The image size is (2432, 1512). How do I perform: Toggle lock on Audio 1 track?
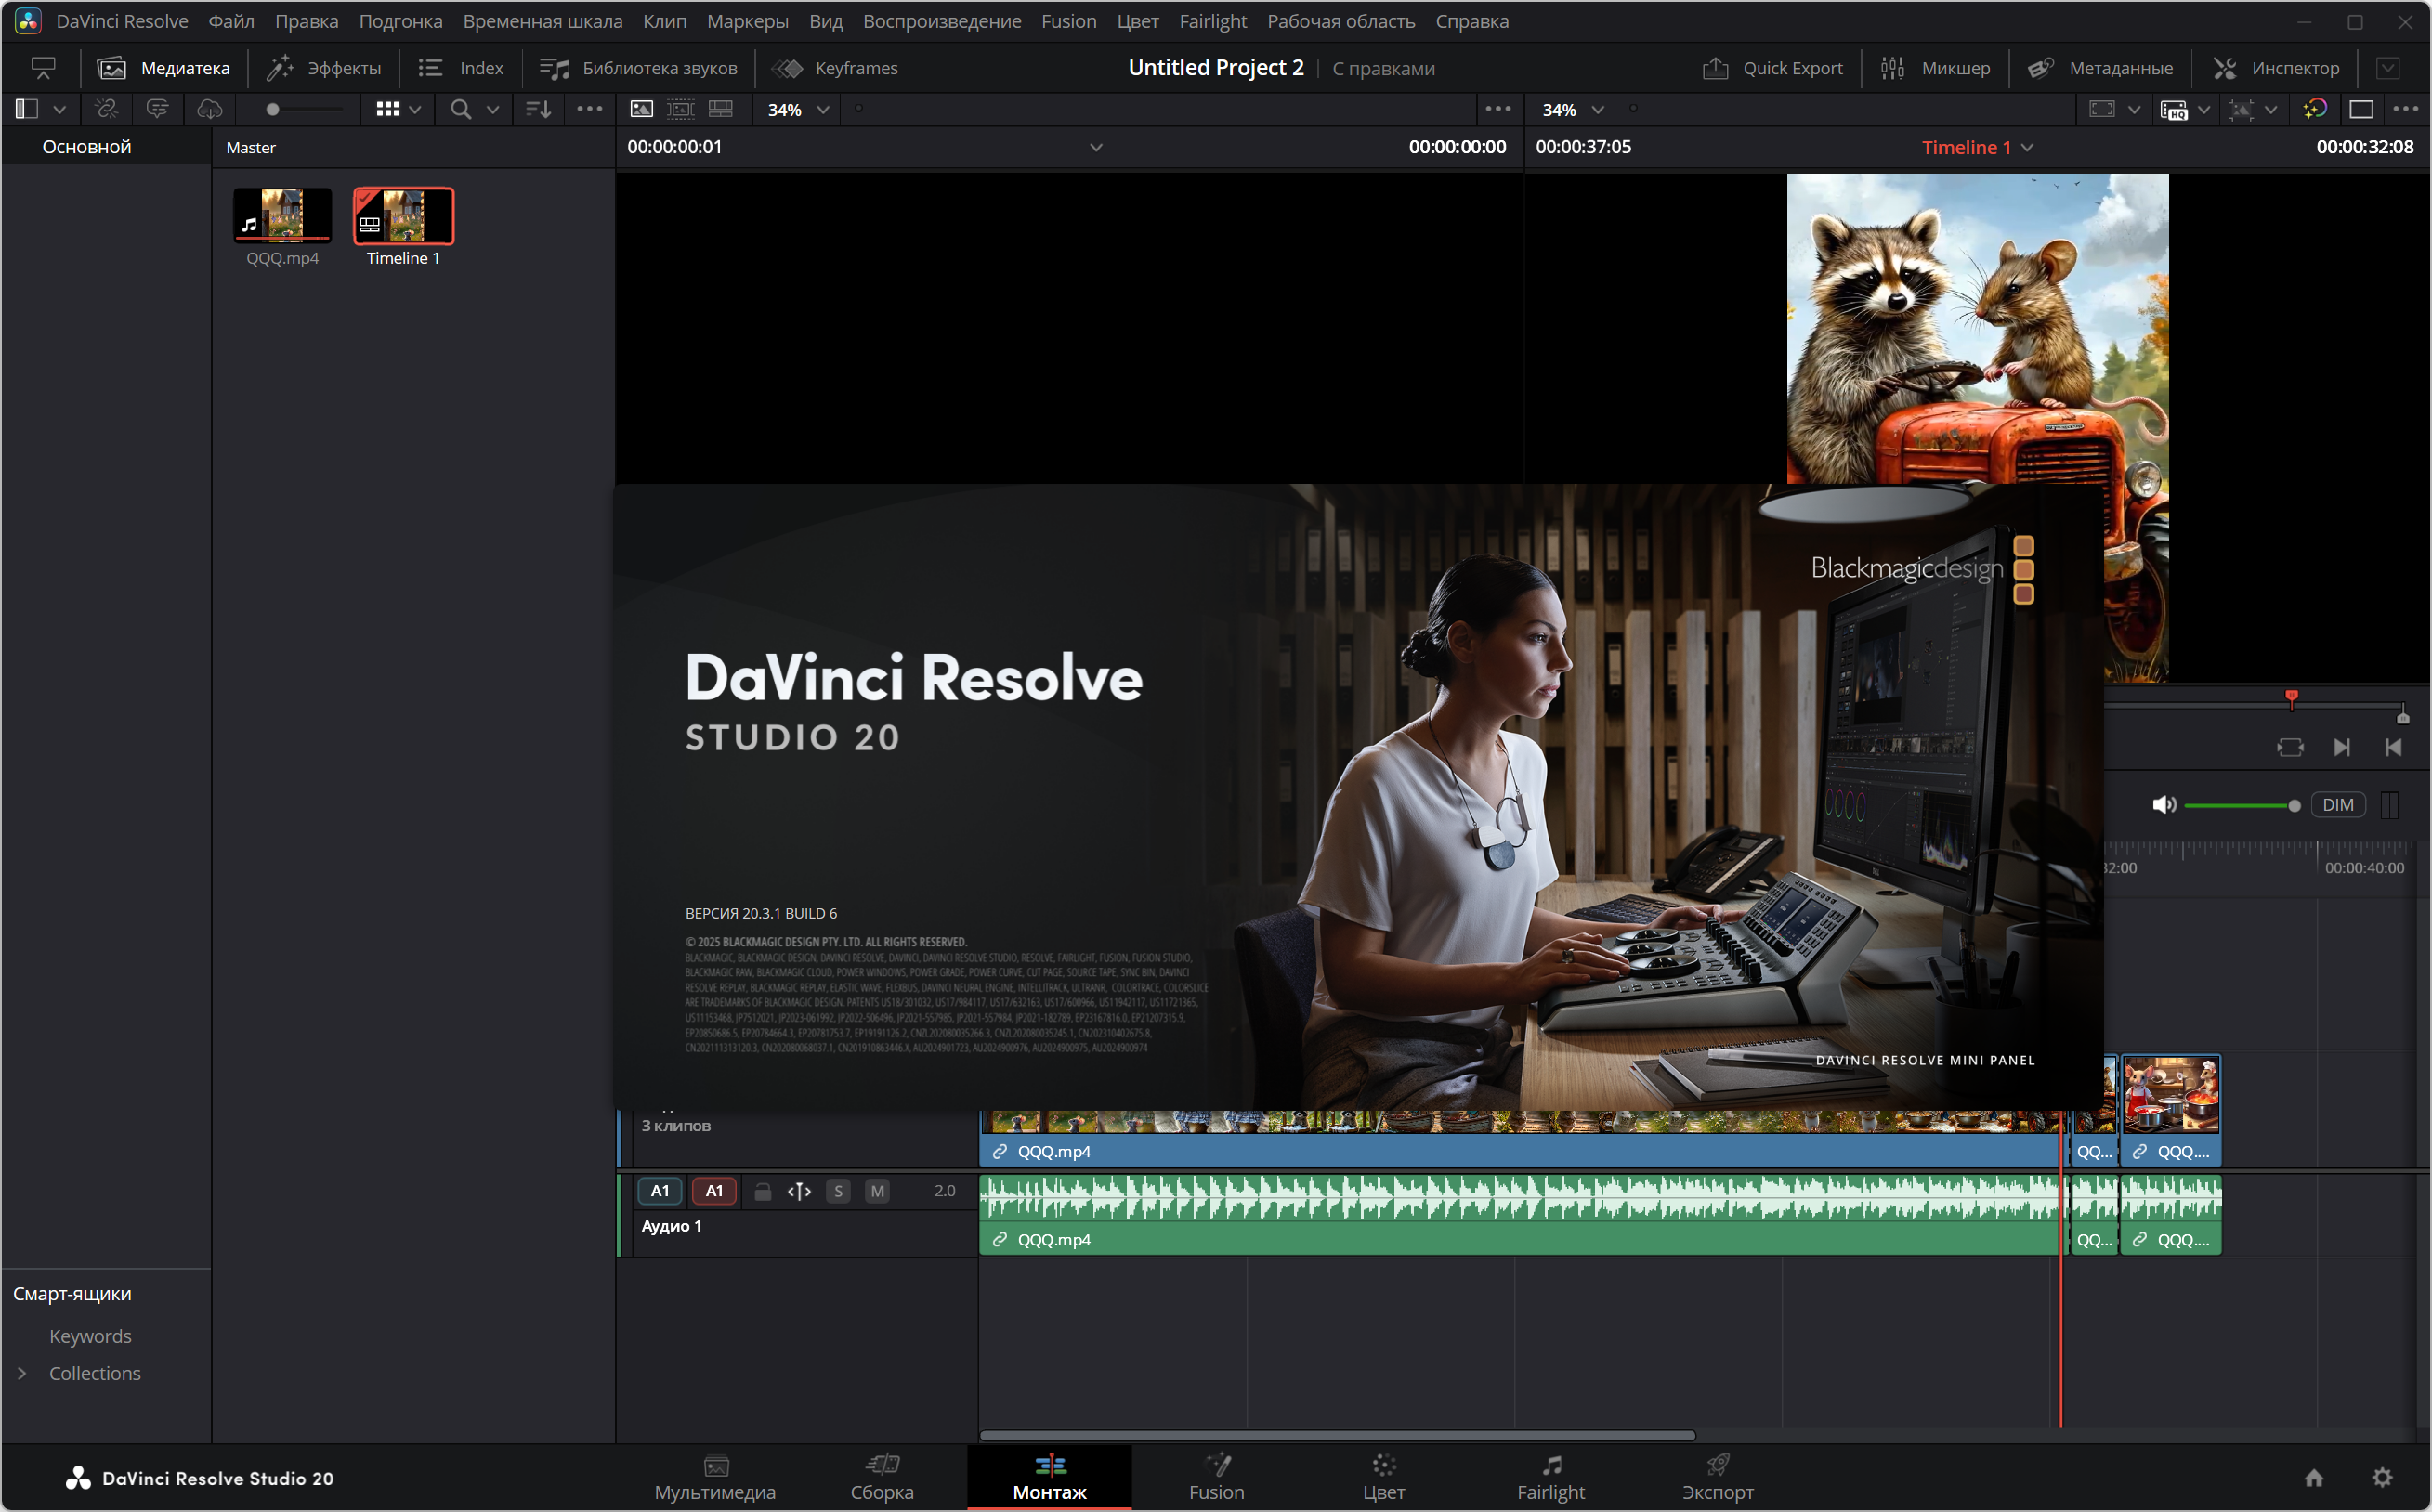coord(762,1191)
